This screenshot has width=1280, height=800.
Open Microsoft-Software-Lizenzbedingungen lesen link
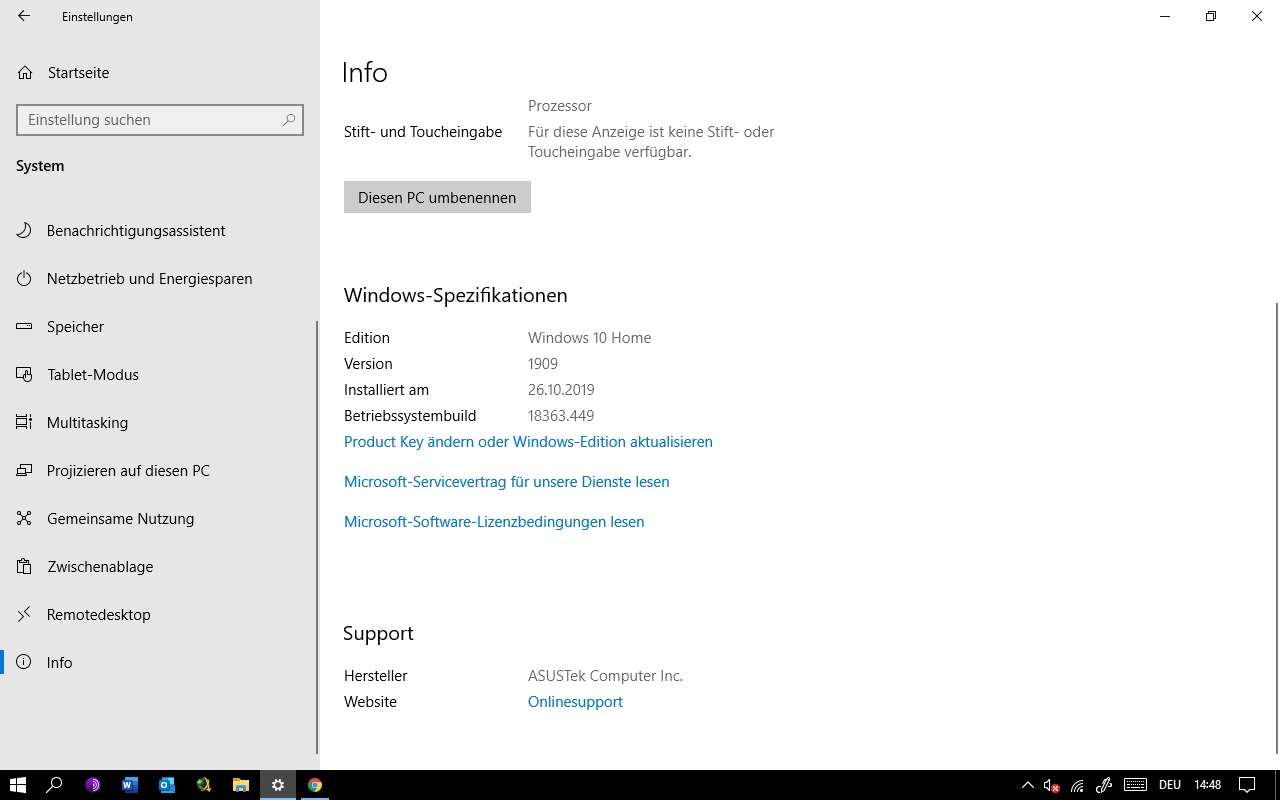tap(494, 522)
